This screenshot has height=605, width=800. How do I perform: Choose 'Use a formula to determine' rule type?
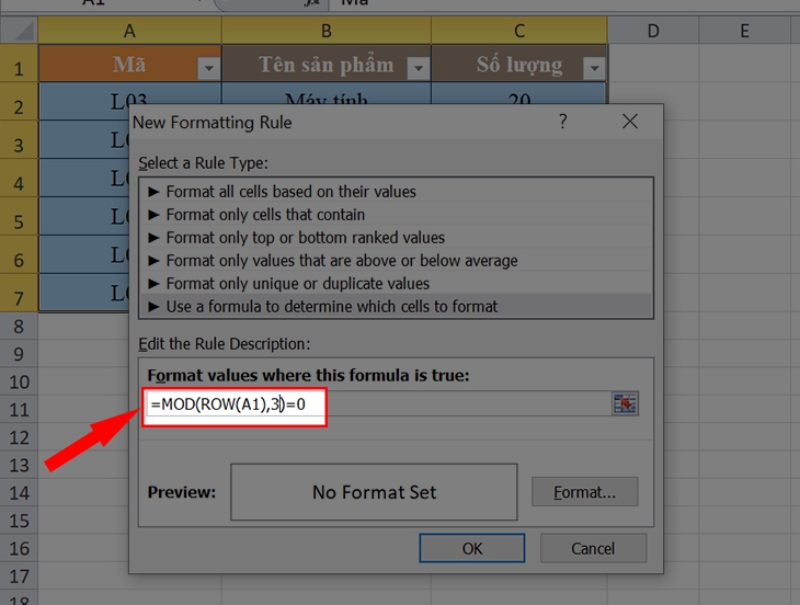331,306
